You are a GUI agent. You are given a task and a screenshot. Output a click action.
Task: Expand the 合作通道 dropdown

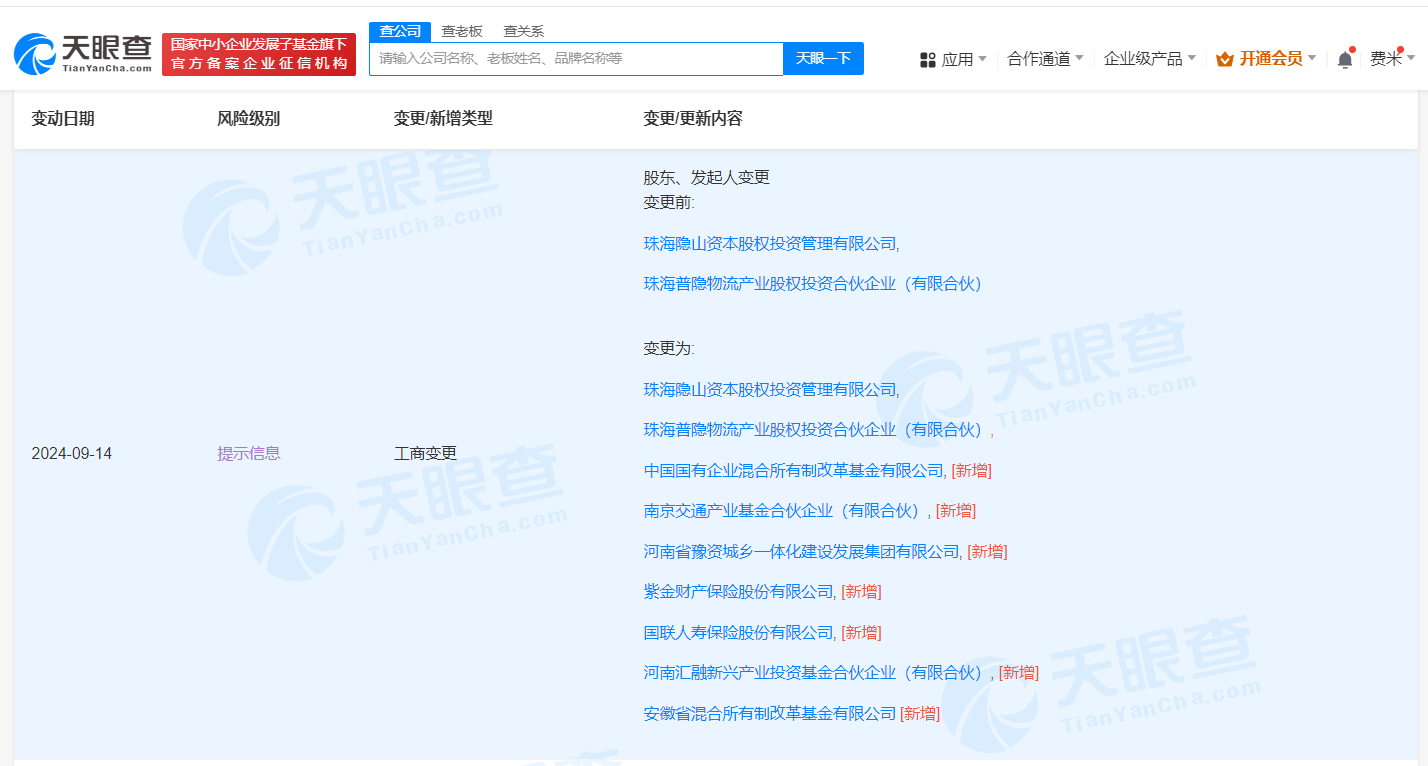(x=1045, y=59)
